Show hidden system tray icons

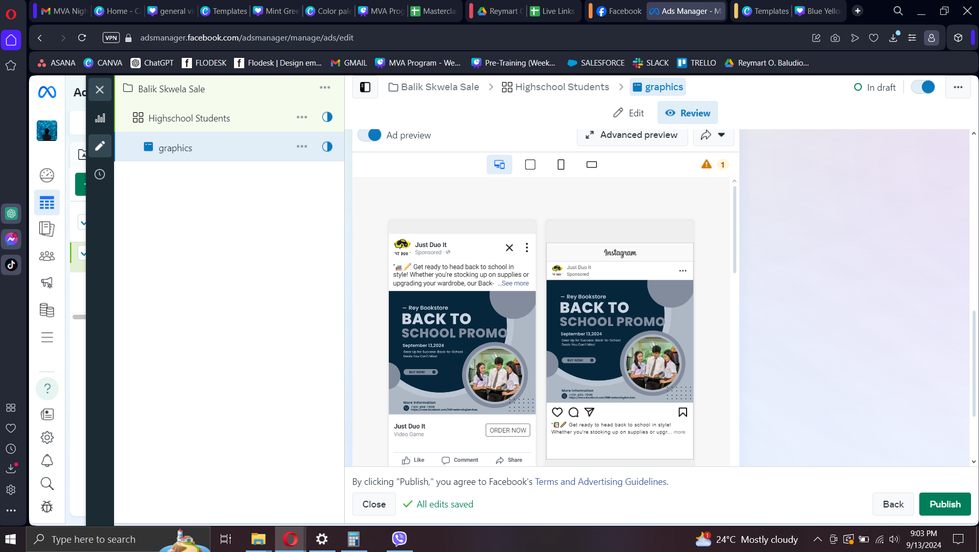click(817, 540)
